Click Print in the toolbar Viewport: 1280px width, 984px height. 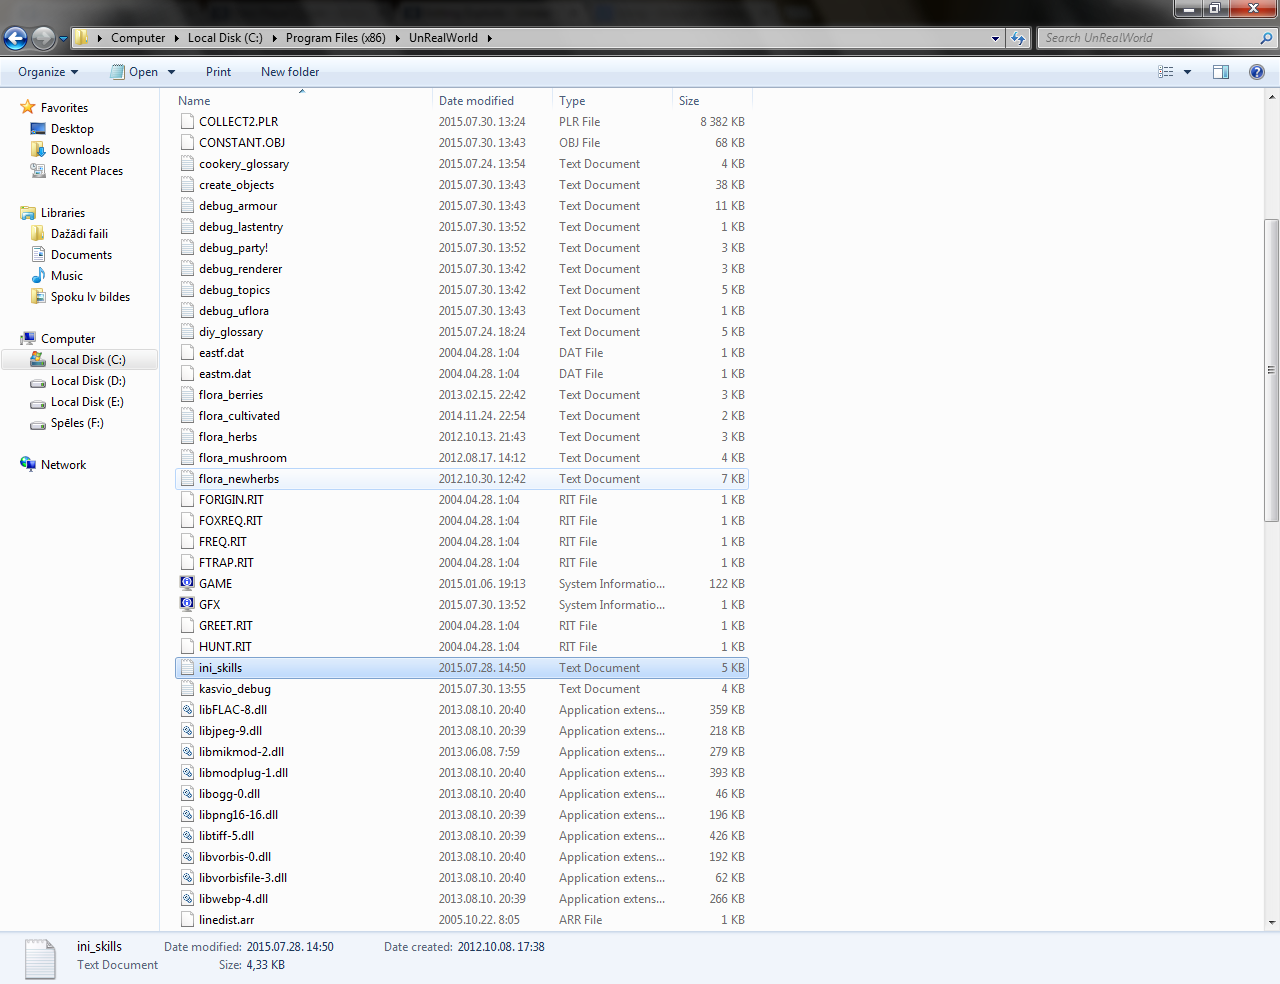pyautogui.click(x=218, y=72)
